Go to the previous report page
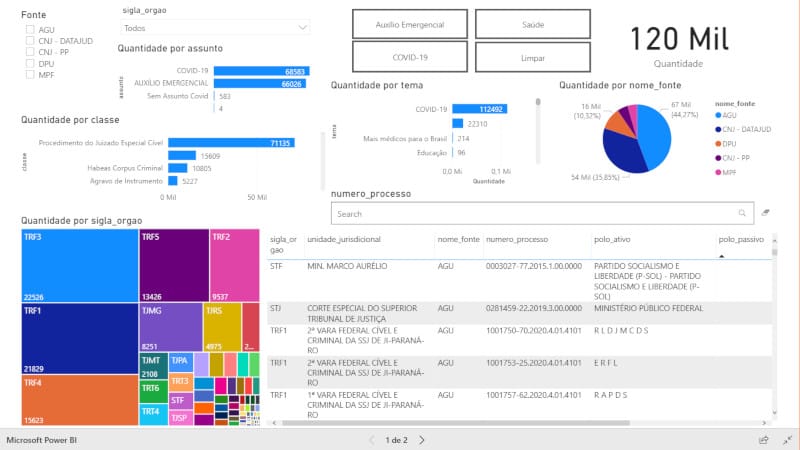 pos(372,439)
